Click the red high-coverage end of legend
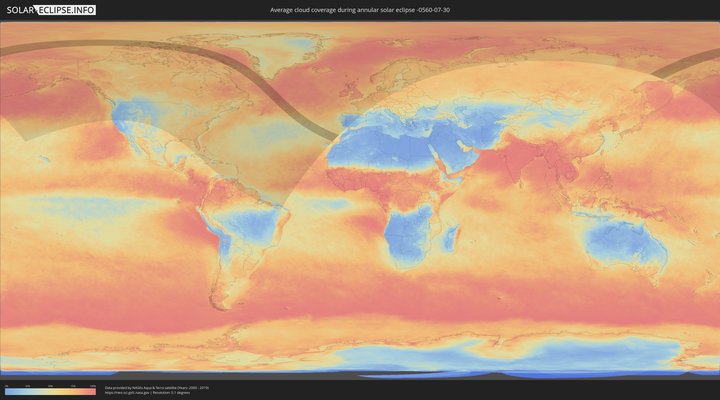Viewport: 720px width, 400px height. tap(92, 391)
